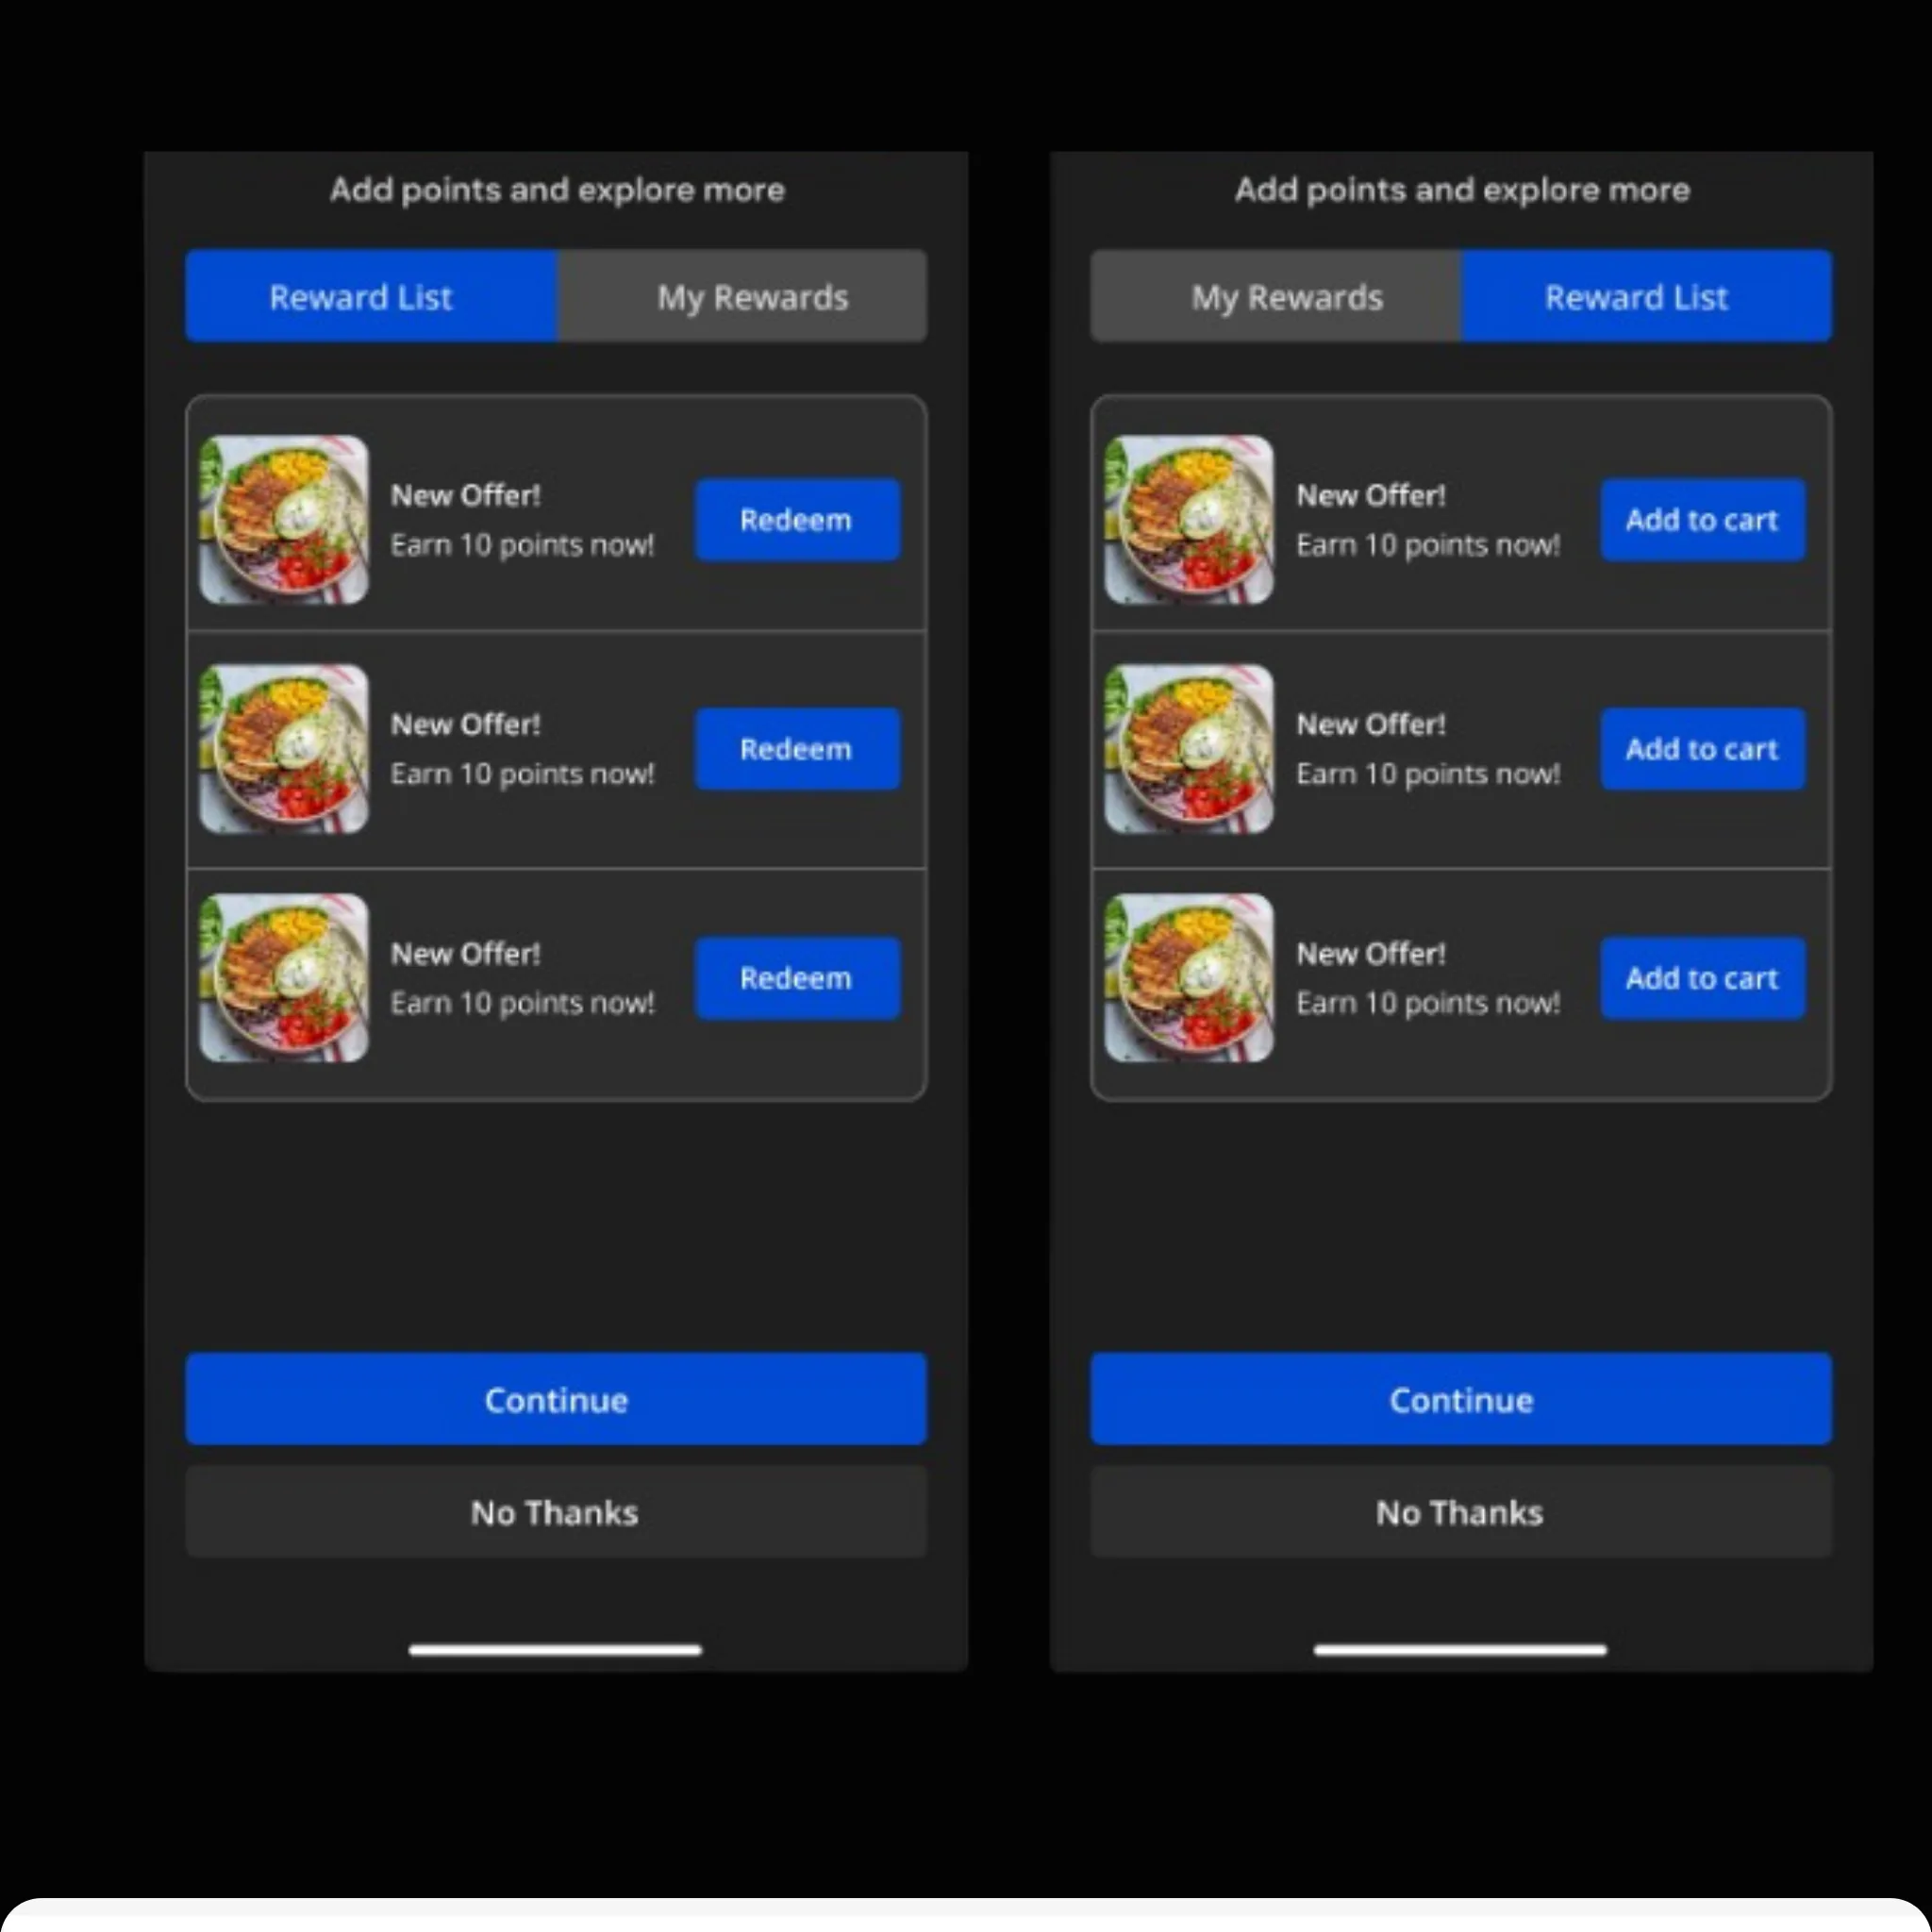Open third food bowl thumbnail on left screen

284,978
